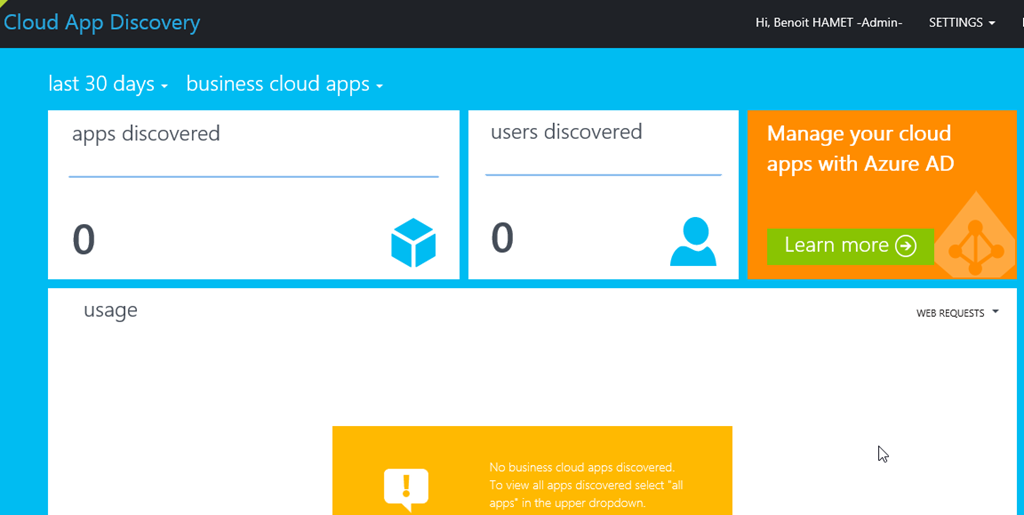Click the Cloud App Discovery title link

(x=102, y=22)
